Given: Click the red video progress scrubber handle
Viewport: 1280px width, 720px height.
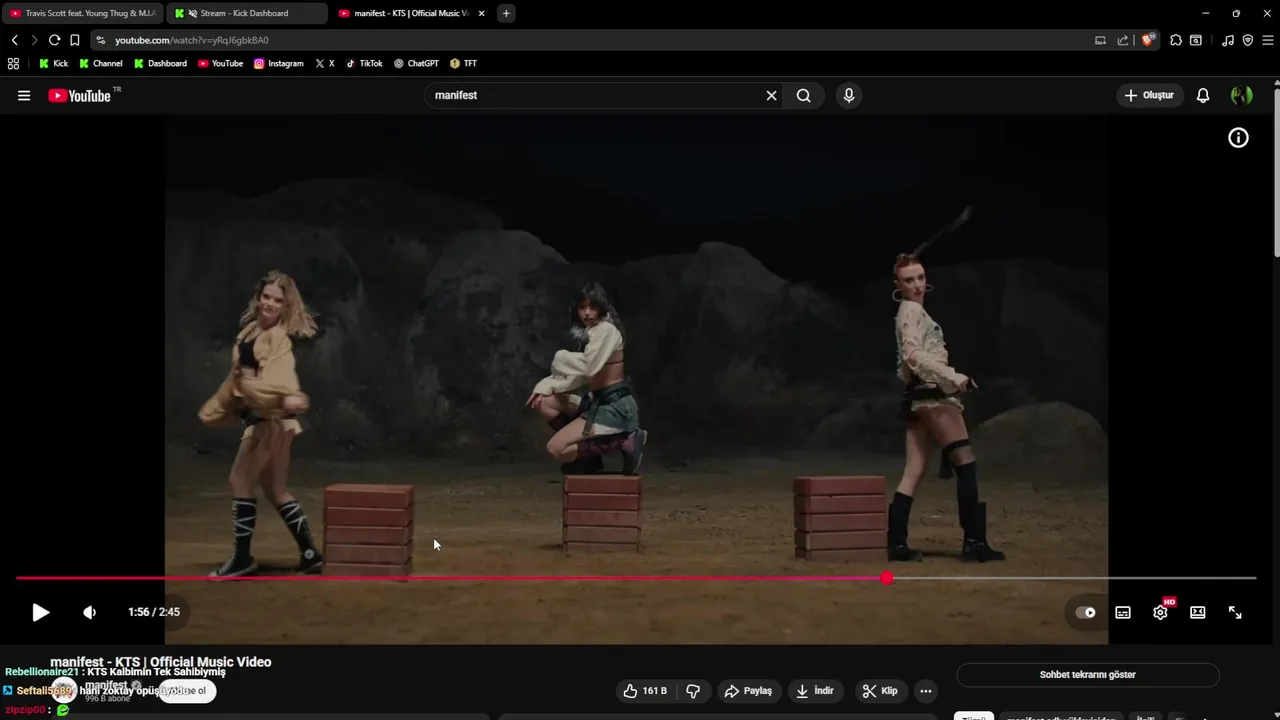Looking at the screenshot, I should pyautogui.click(x=887, y=578).
